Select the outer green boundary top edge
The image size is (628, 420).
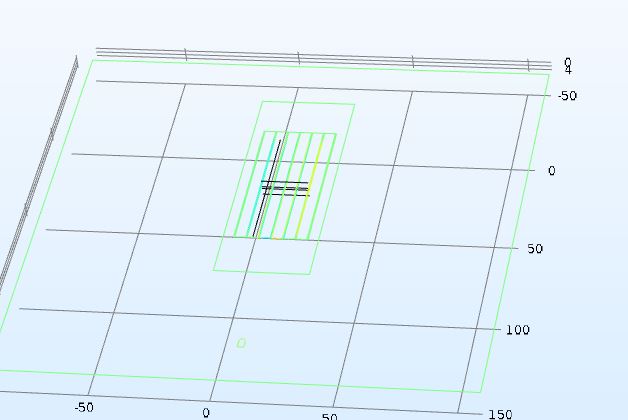(320, 67)
